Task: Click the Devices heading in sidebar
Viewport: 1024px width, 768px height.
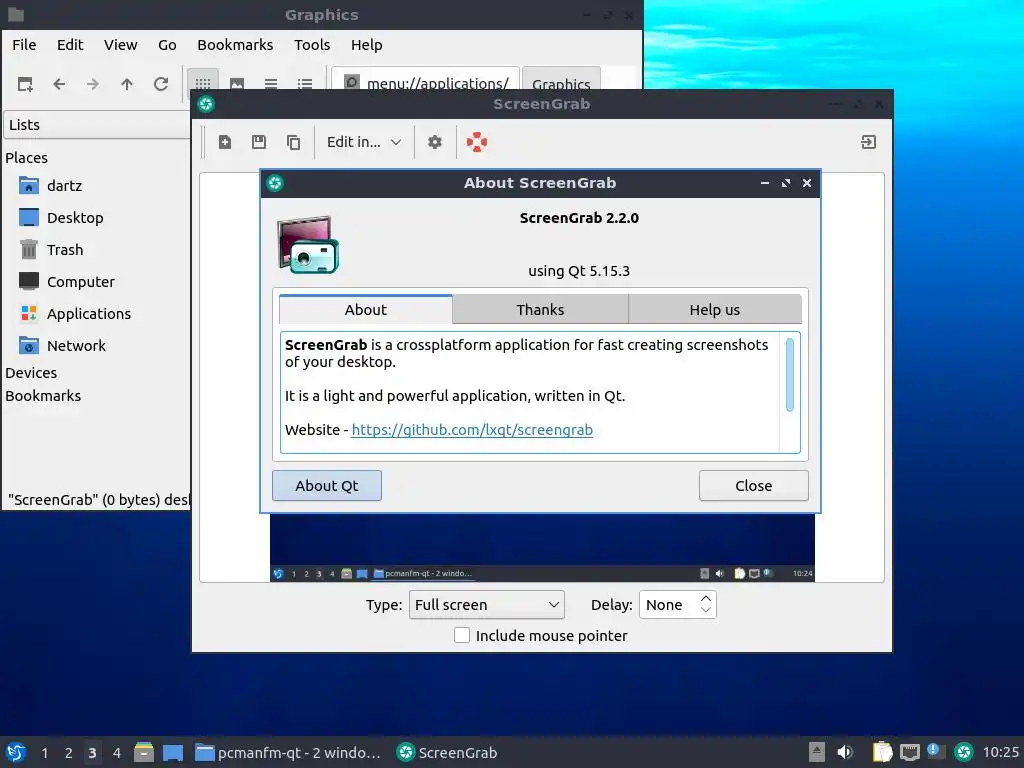Action: pos(31,373)
